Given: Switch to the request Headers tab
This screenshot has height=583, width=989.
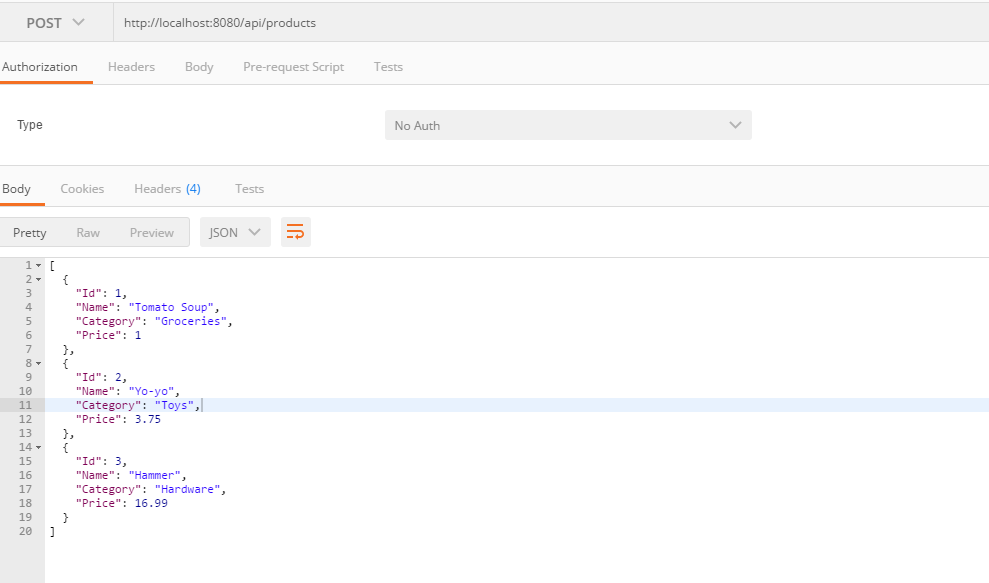Looking at the screenshot, I should 131,66.
